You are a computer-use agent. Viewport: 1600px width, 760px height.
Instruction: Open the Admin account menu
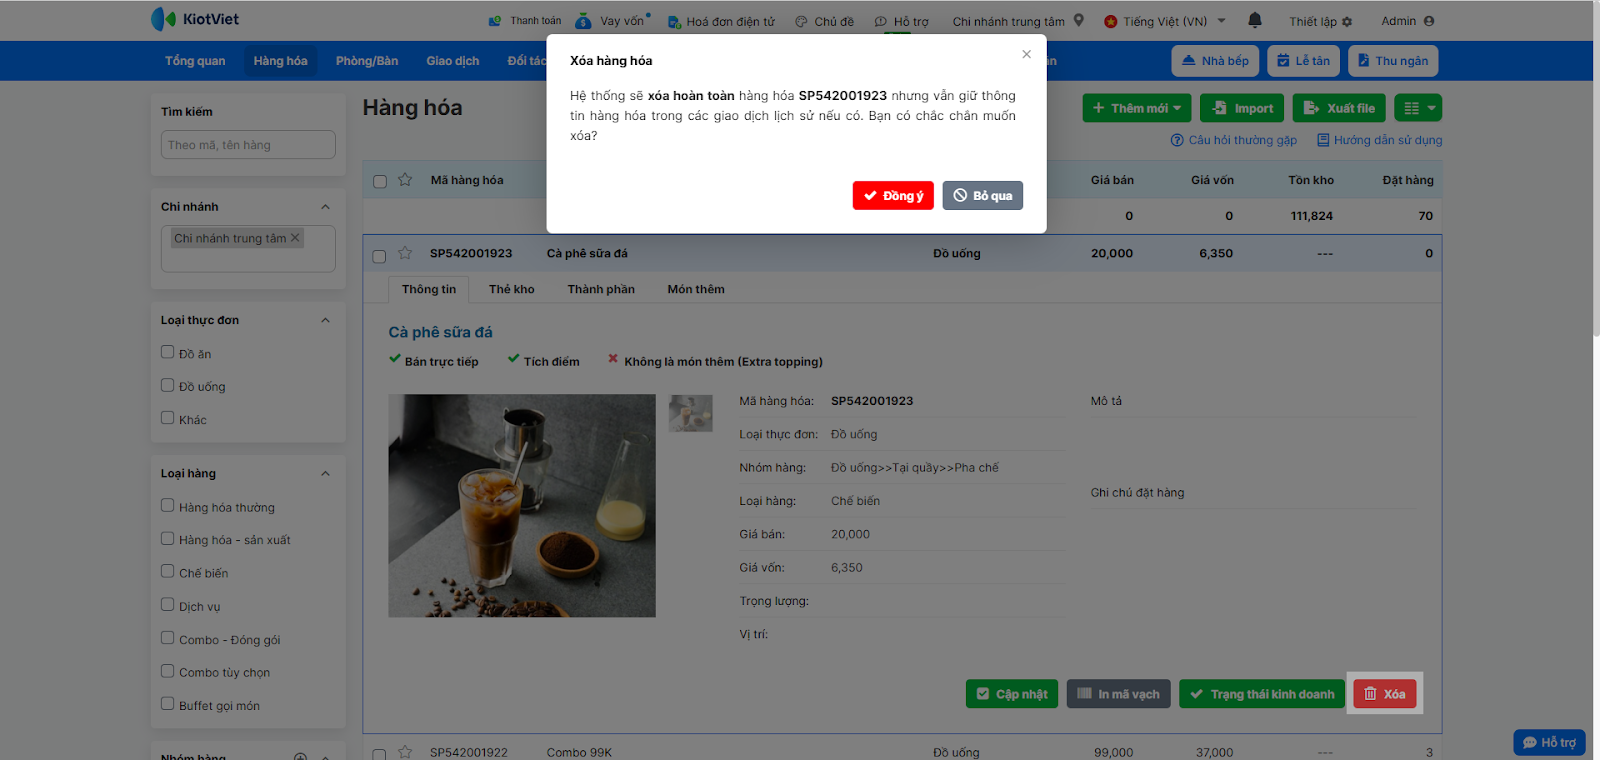tap(1408, 21)
